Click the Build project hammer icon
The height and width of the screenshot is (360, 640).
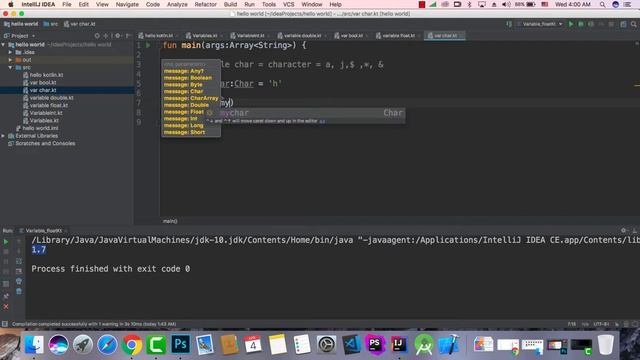click(509, 24)
